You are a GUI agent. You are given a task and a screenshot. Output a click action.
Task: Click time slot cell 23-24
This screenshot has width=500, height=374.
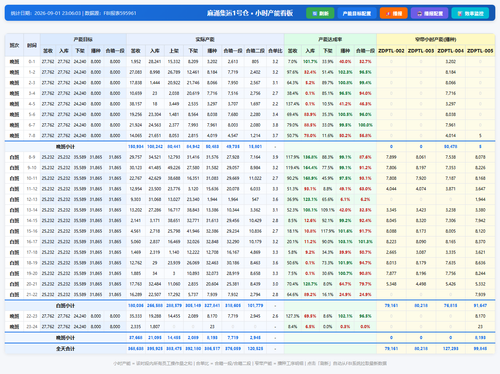tap(32, 327)
